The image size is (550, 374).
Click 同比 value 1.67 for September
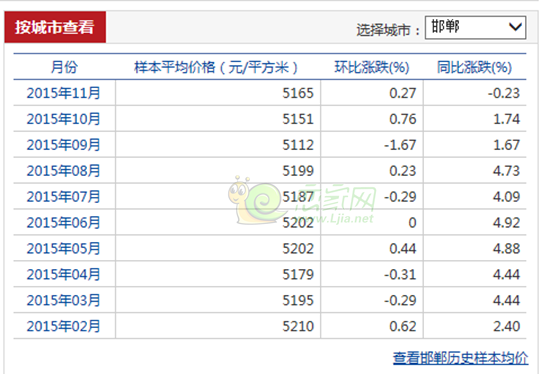tap(507, 145)
